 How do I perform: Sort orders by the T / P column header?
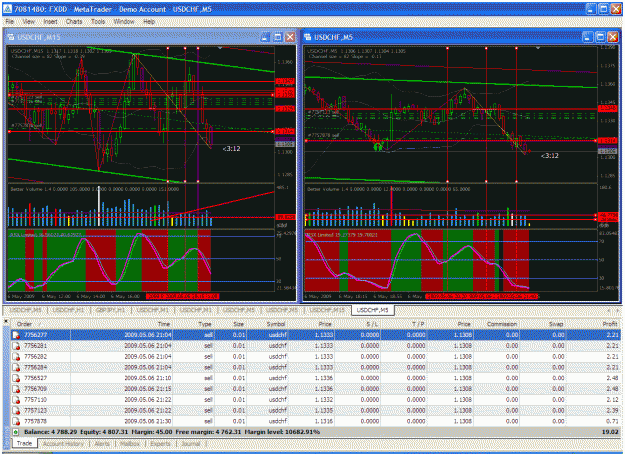[x=404, y=324]
